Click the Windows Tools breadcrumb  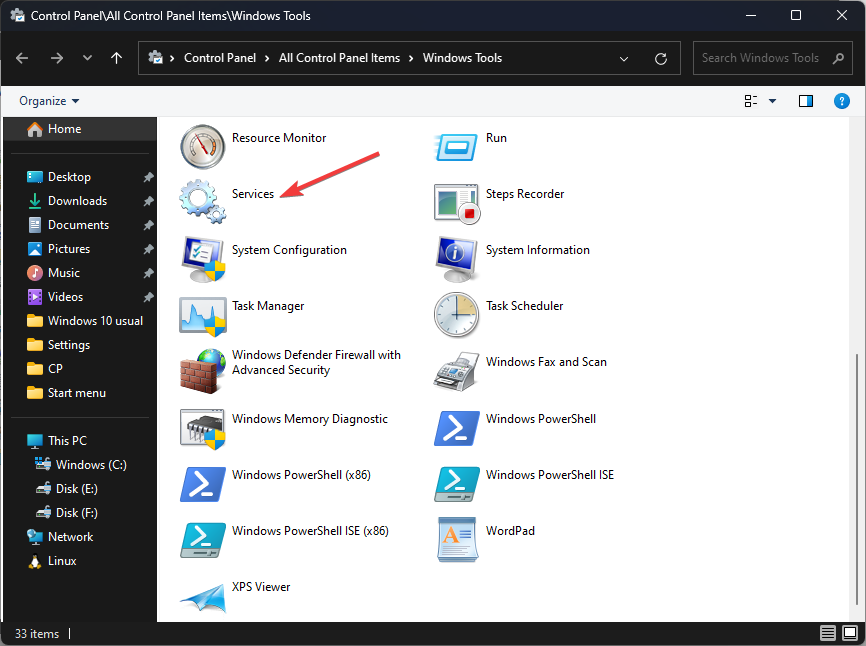462,58
